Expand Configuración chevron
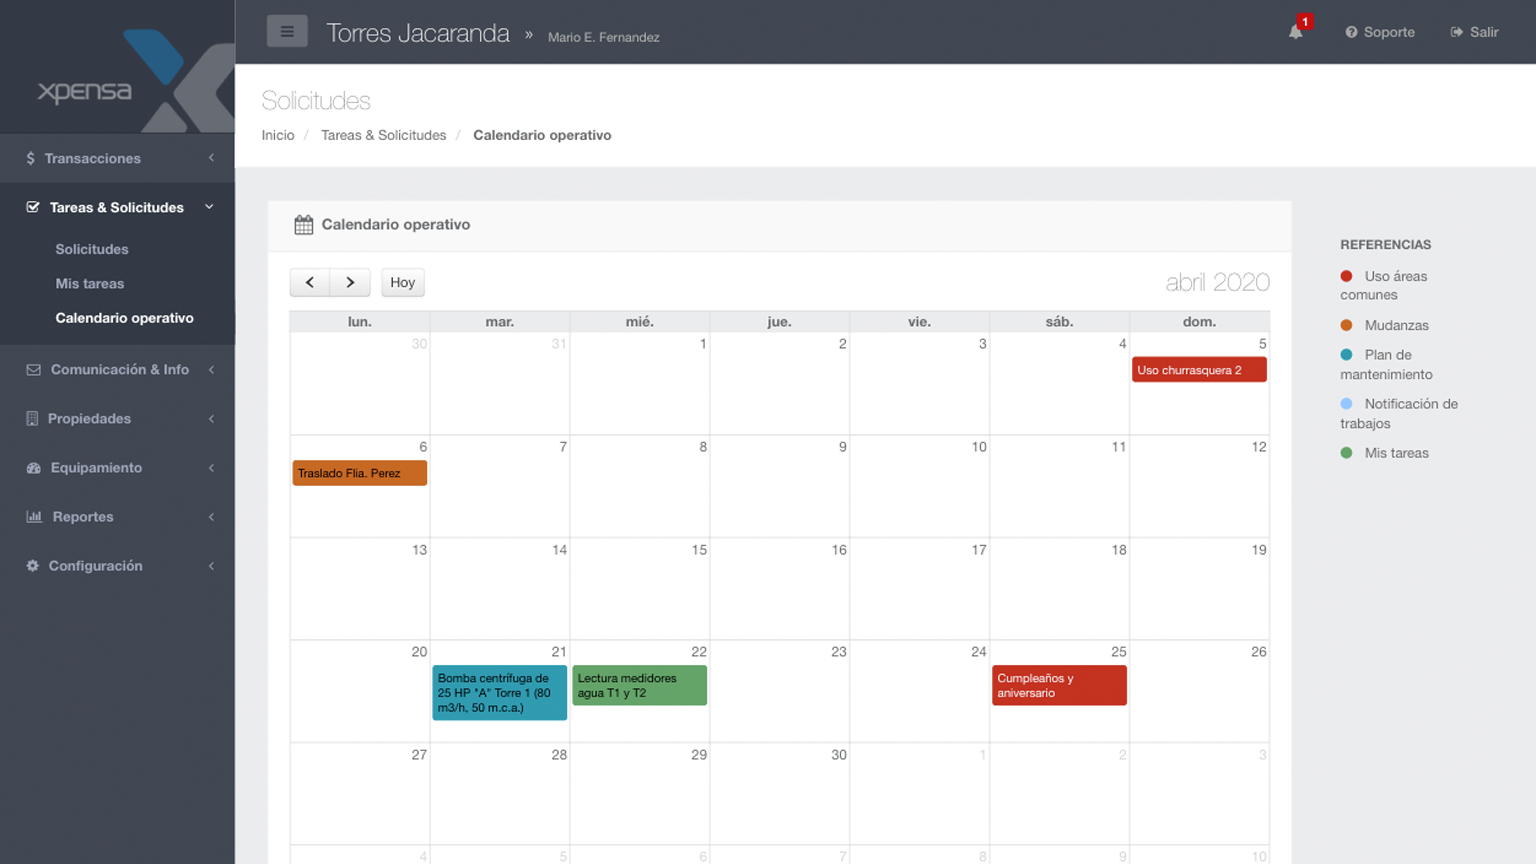 211,565
